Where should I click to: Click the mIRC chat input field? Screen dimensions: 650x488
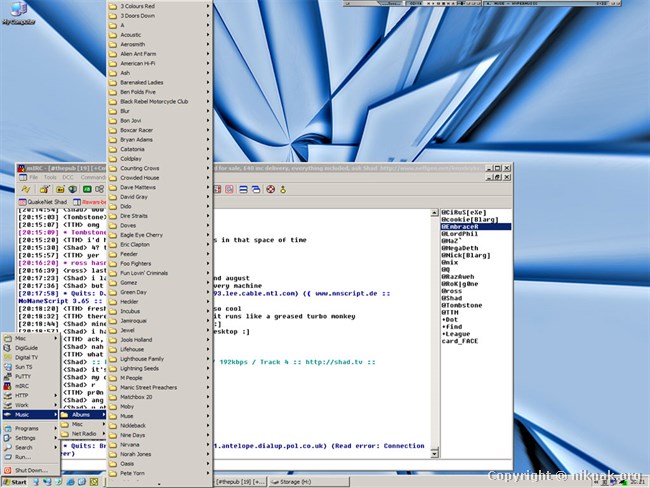coord(363,465)
